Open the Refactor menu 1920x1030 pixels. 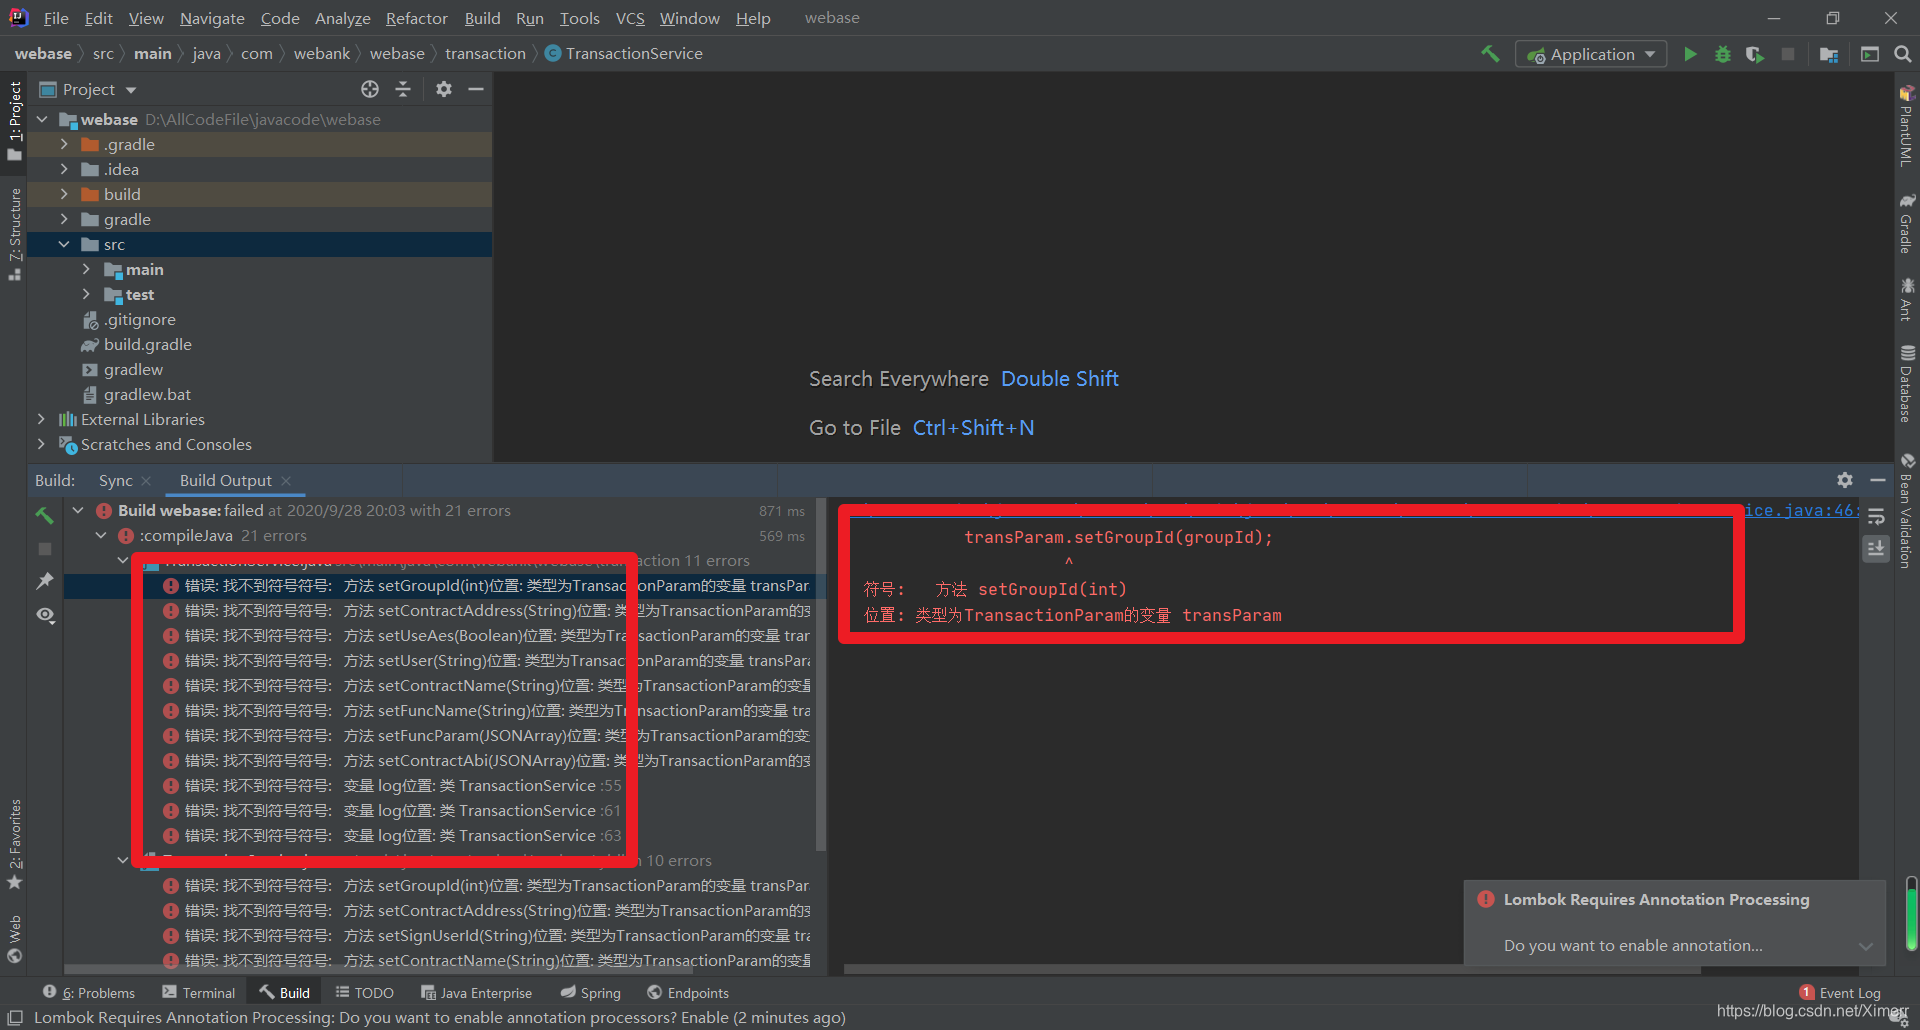coord(416,18)
